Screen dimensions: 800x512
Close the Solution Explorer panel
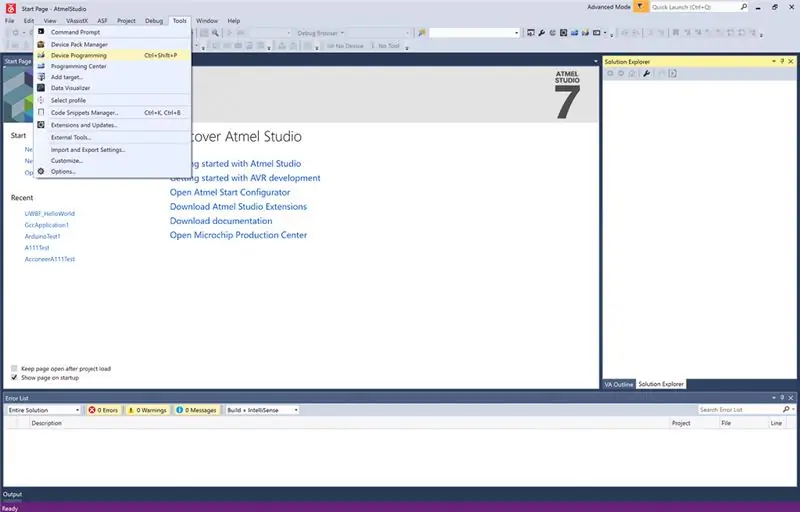pyautogui.click(x=791, y=61)
